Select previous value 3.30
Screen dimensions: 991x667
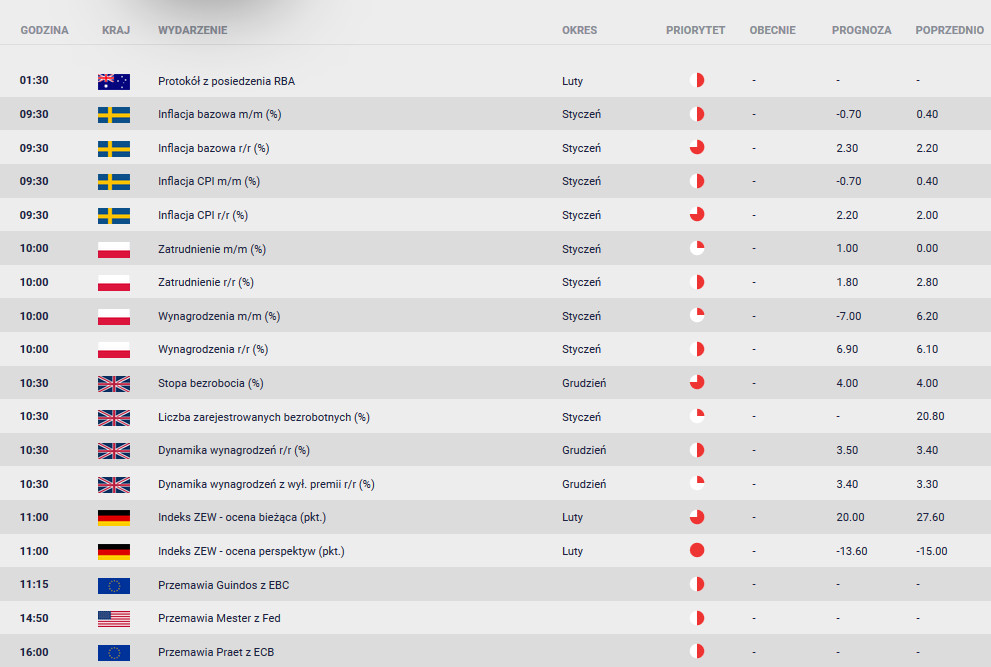[x=927, y=484]
